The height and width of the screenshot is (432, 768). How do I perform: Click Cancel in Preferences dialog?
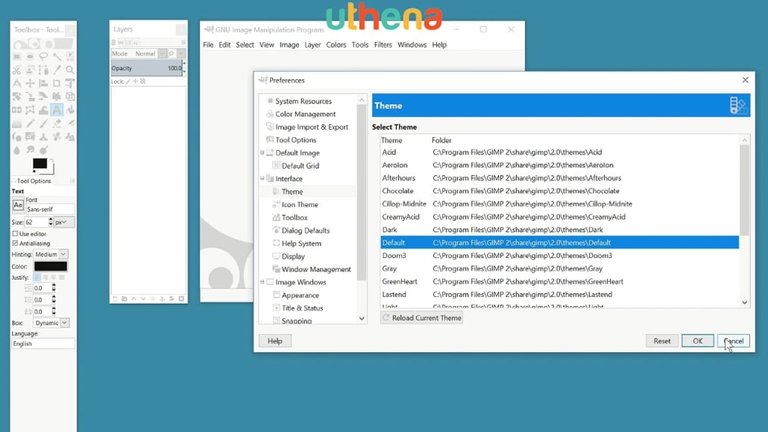click(x=733, y=341)
